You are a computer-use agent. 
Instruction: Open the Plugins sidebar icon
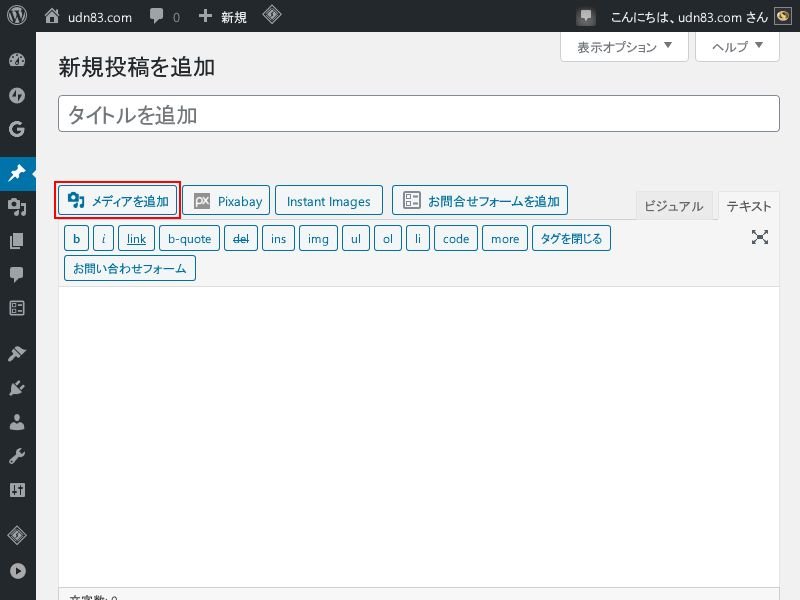point(17,388)
